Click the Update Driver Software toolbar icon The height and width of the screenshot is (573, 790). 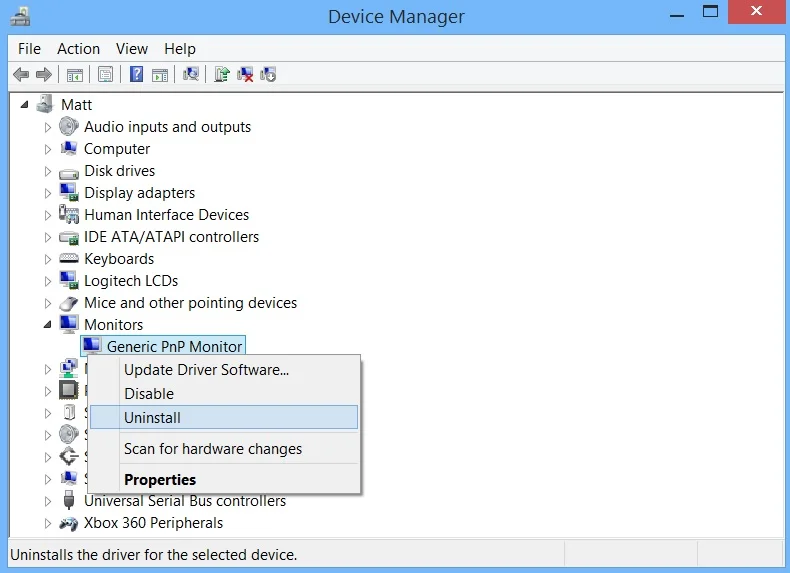click(222, 75)
